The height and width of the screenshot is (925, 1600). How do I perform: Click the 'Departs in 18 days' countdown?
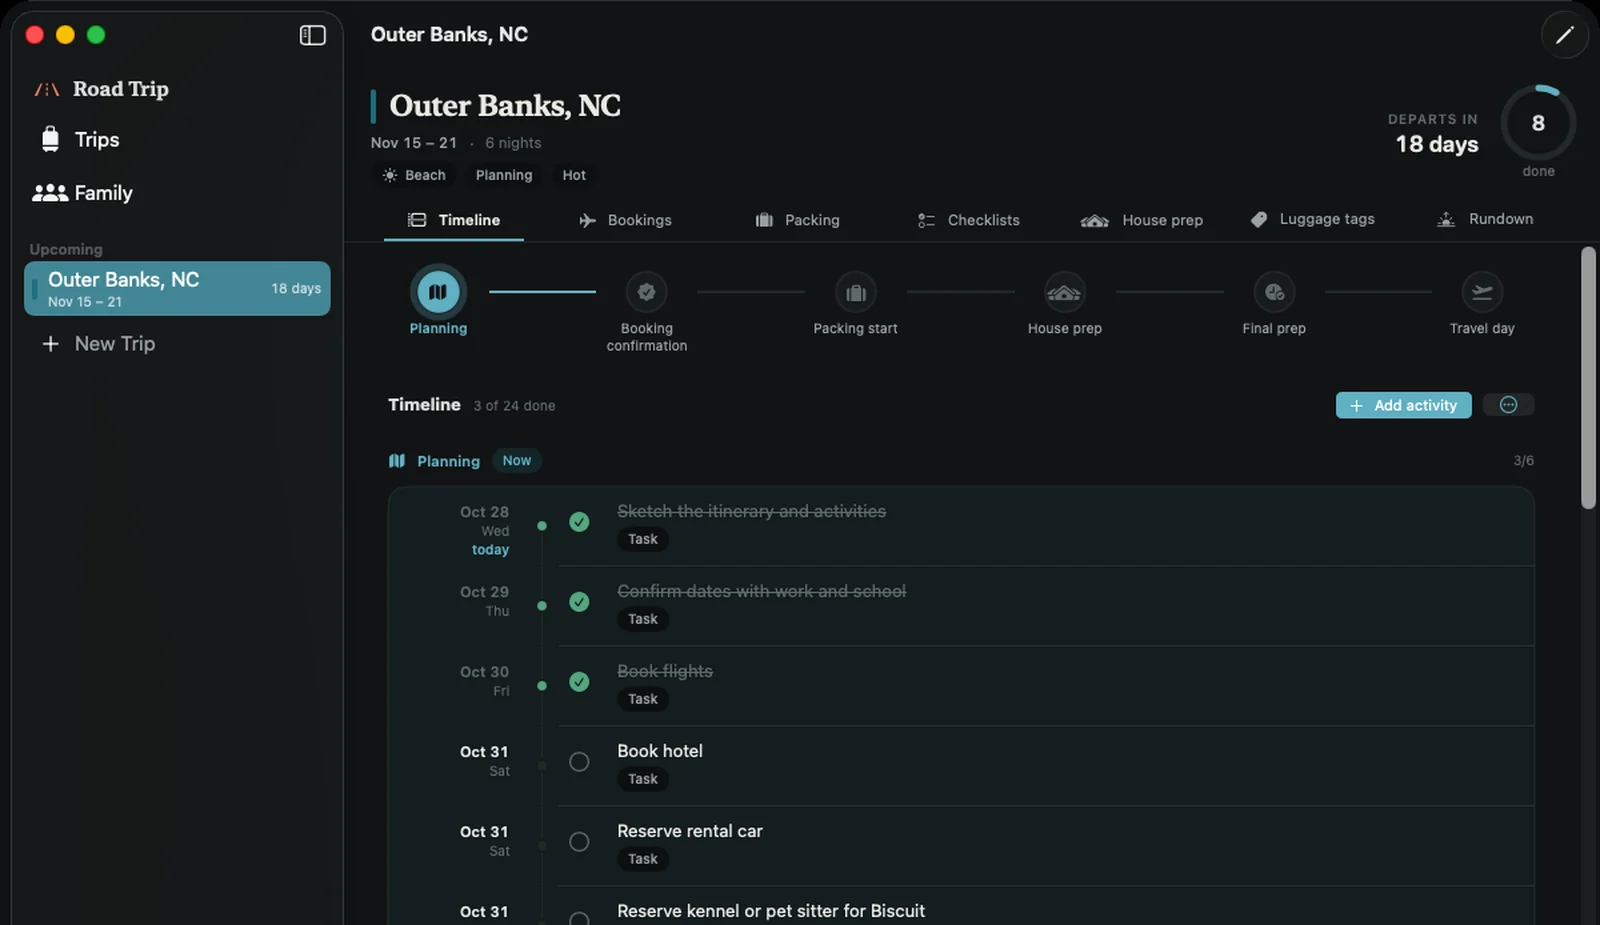(1433, 134)
